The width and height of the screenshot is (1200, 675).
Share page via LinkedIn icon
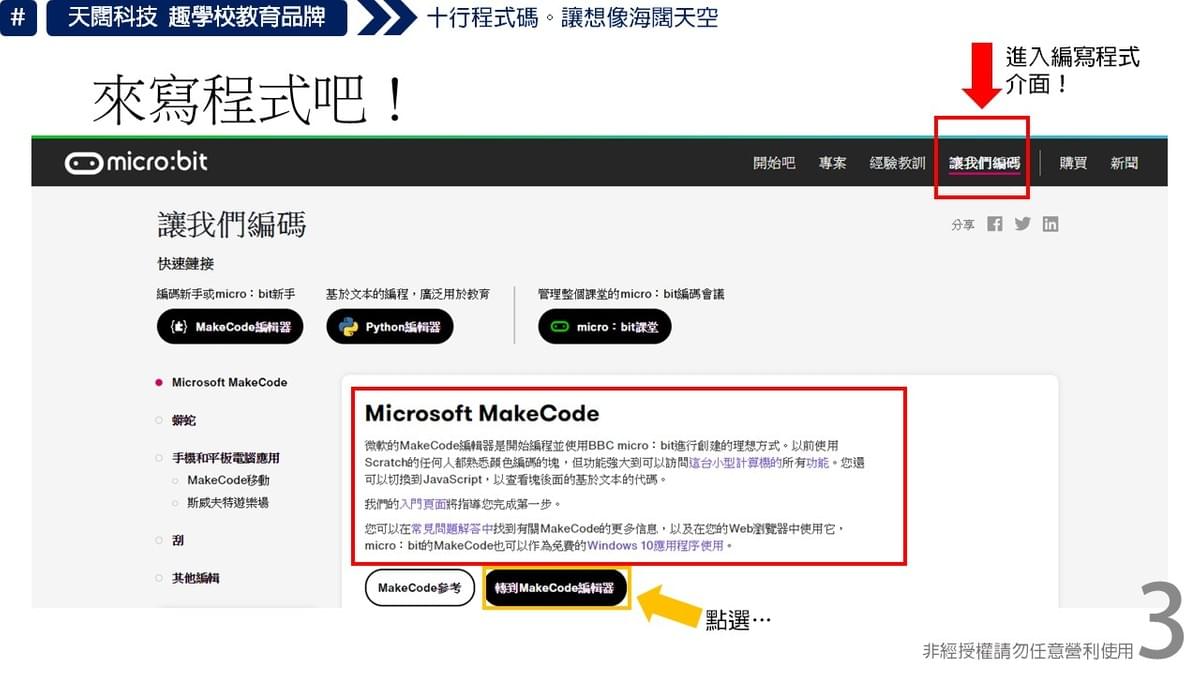coord(1050,224)
